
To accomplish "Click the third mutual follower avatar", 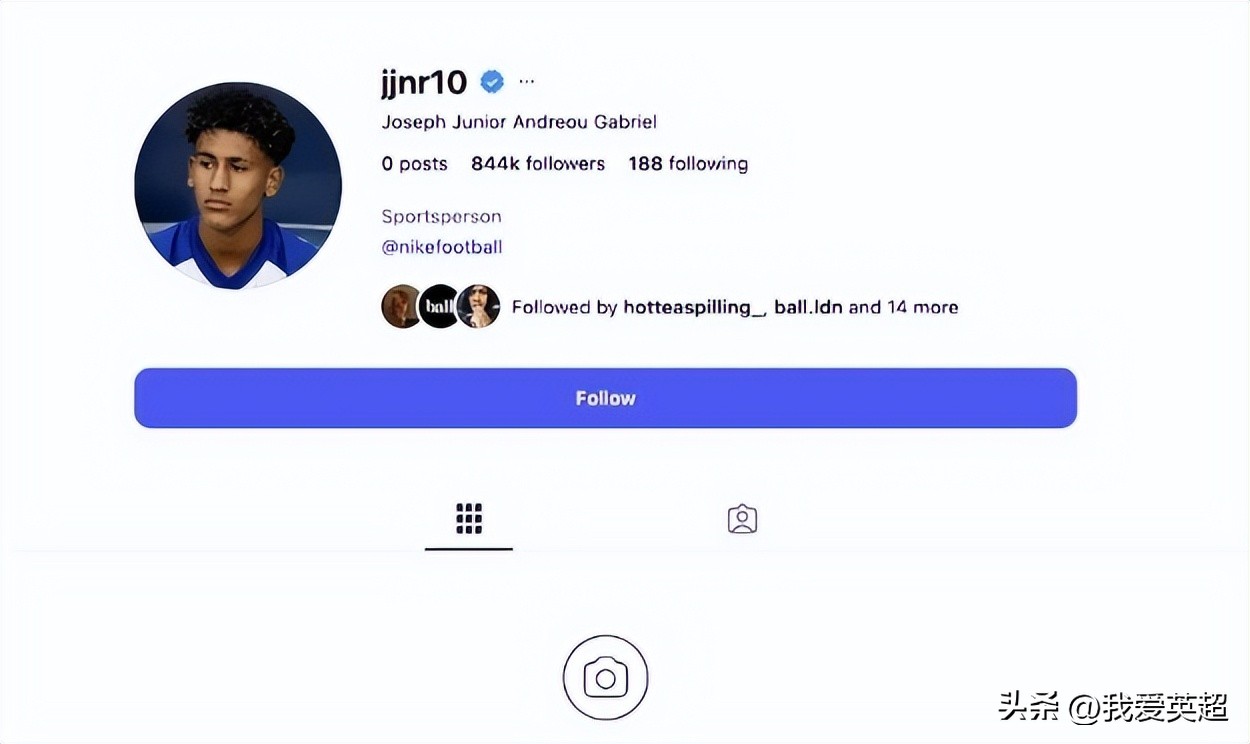I will (x=478, y=307).
